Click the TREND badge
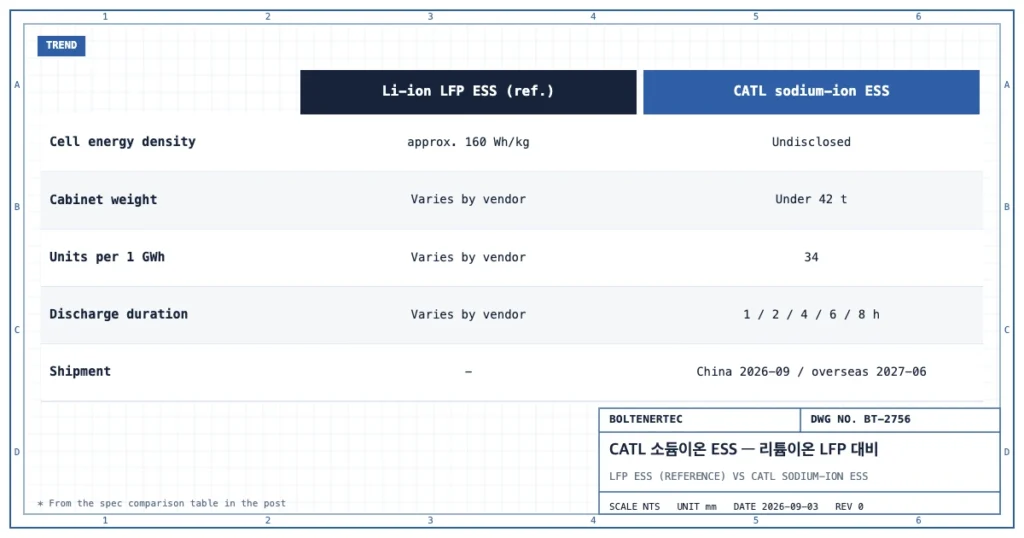Image resolution: width=1024 pixels, height=538 pixels. pos(61,46)
